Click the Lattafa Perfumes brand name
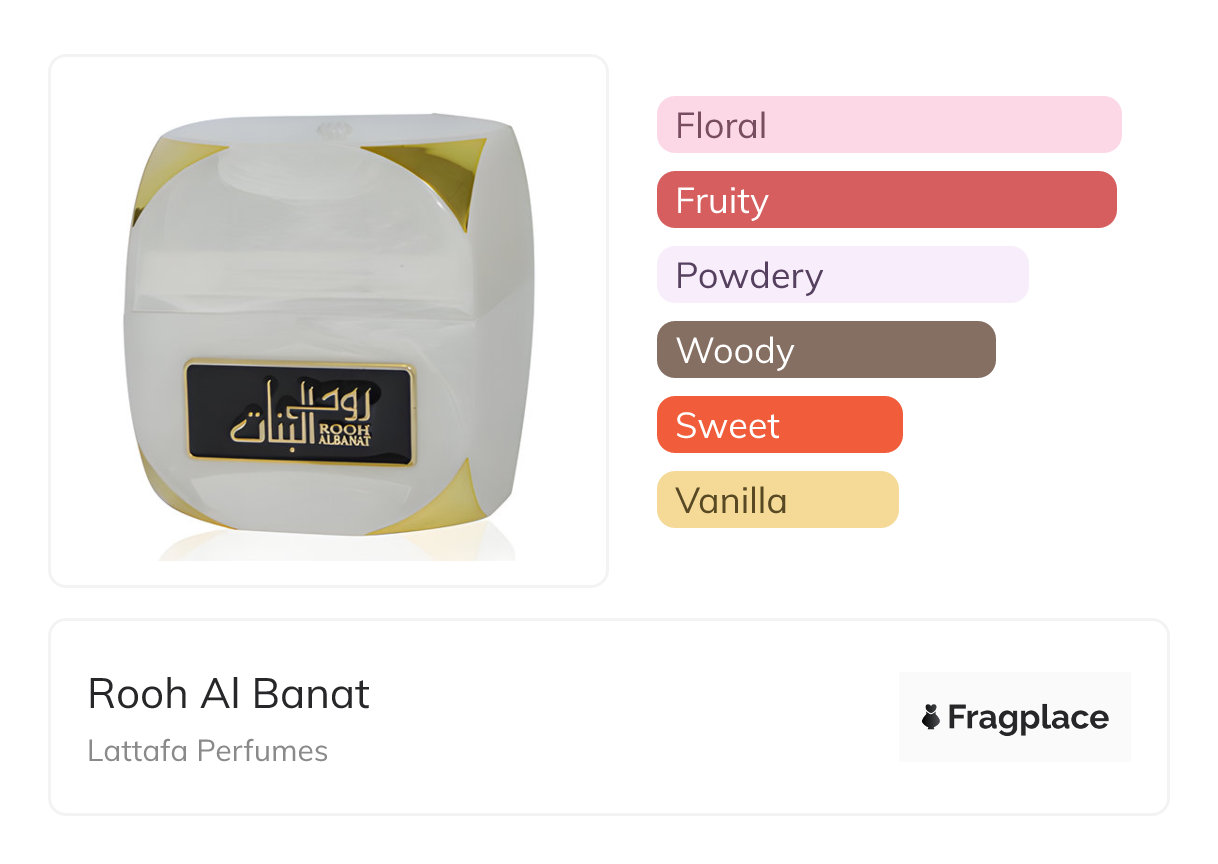 click(208, 751)
